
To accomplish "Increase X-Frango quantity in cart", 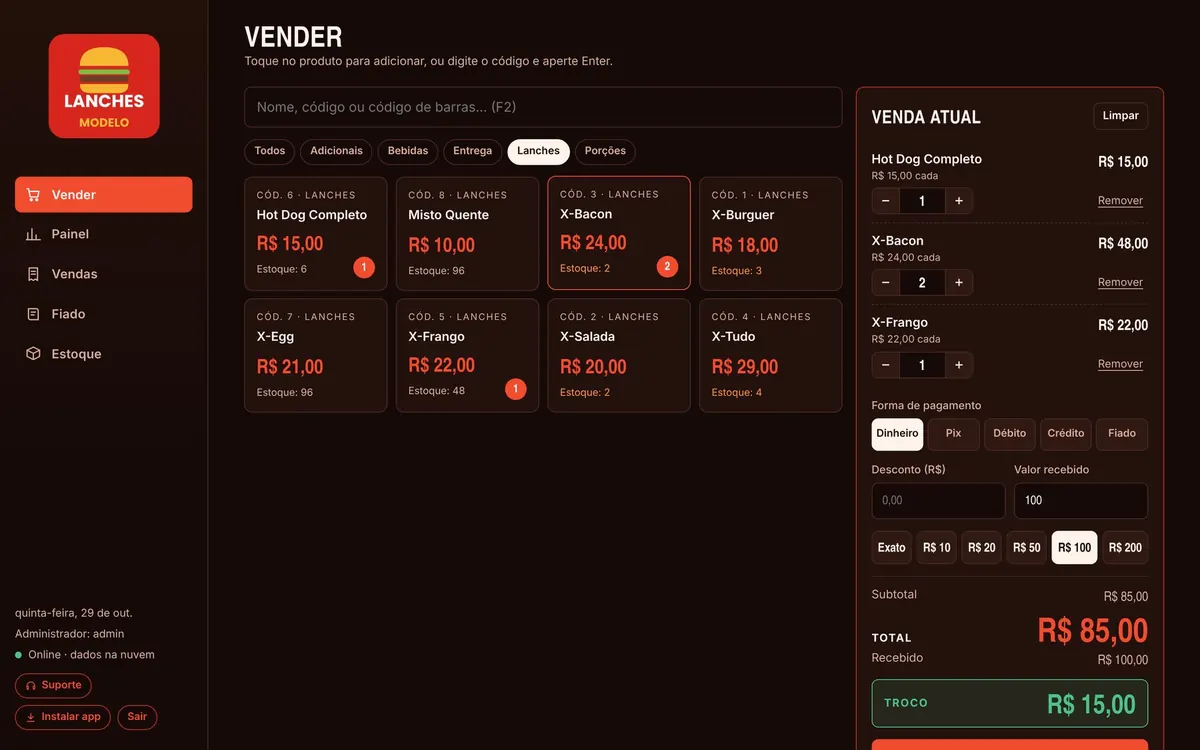I will [x=959, y=365].
